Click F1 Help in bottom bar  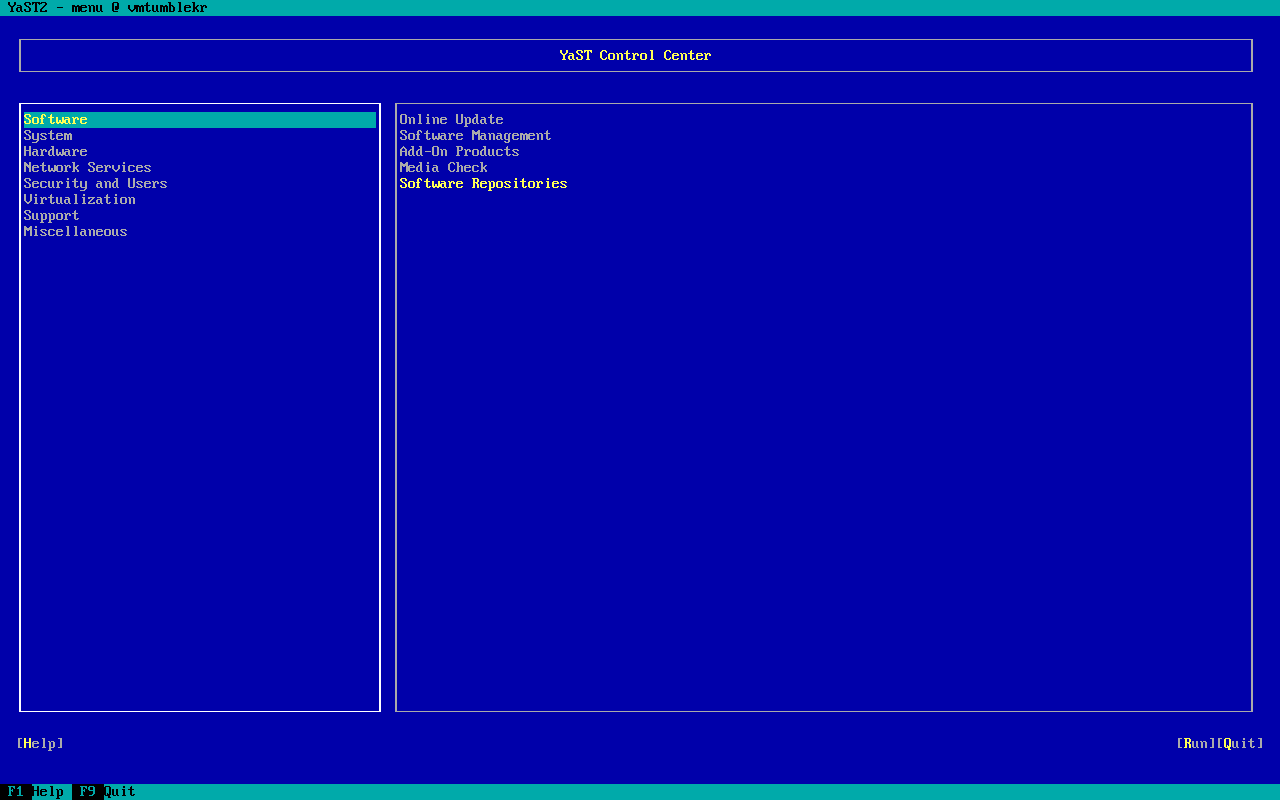(36, 792)
